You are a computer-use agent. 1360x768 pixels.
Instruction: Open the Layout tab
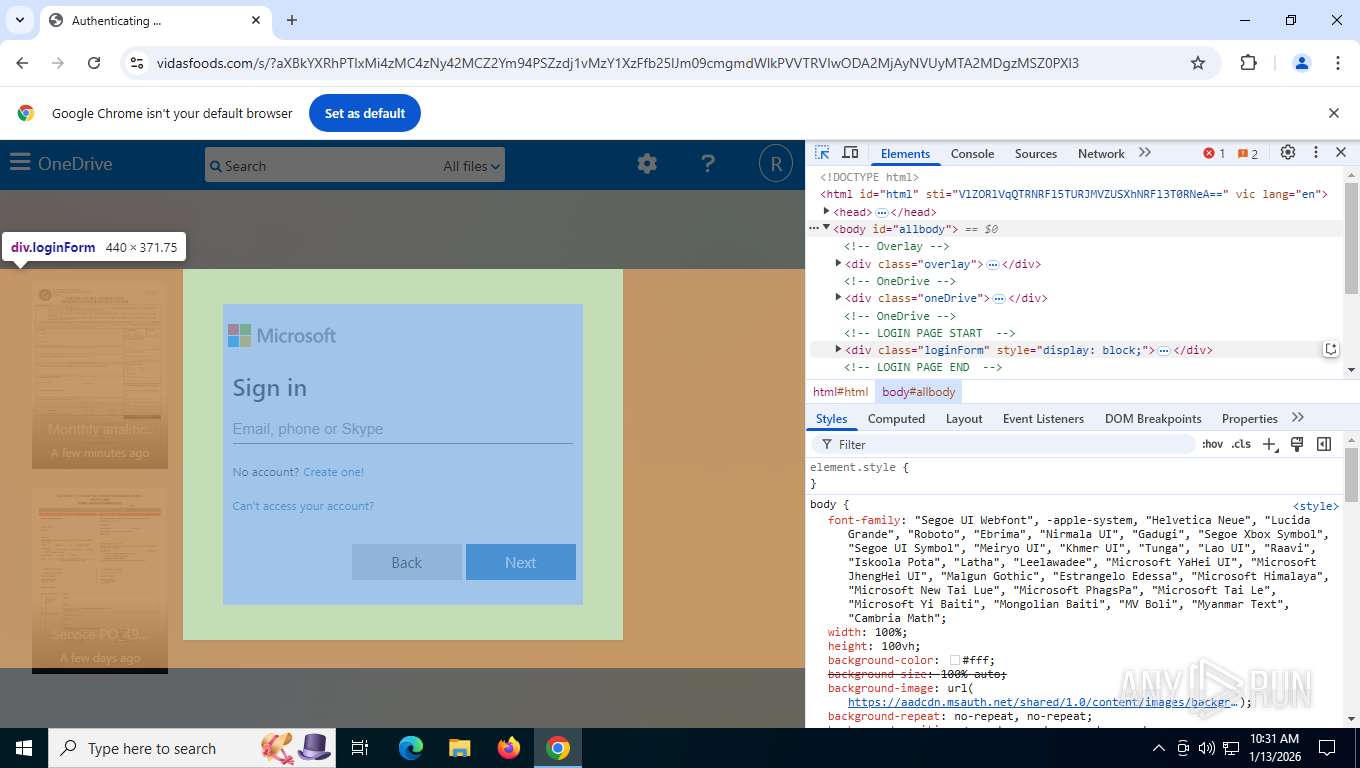tap(964, 419)
